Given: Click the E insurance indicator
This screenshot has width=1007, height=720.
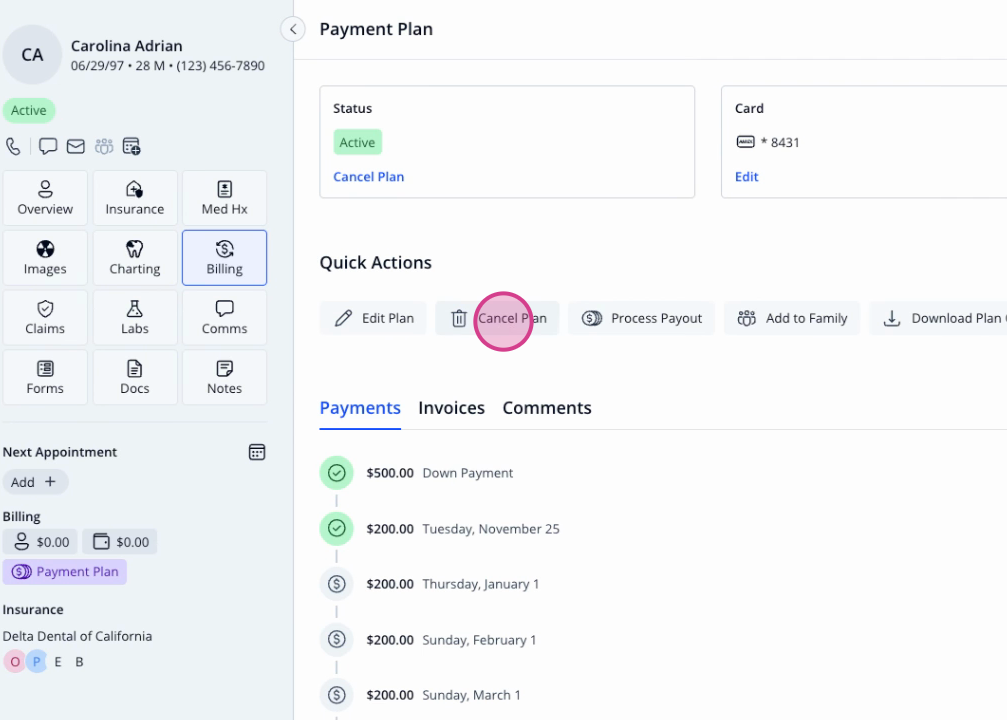Looking at the screenshot, I should 58,662.
